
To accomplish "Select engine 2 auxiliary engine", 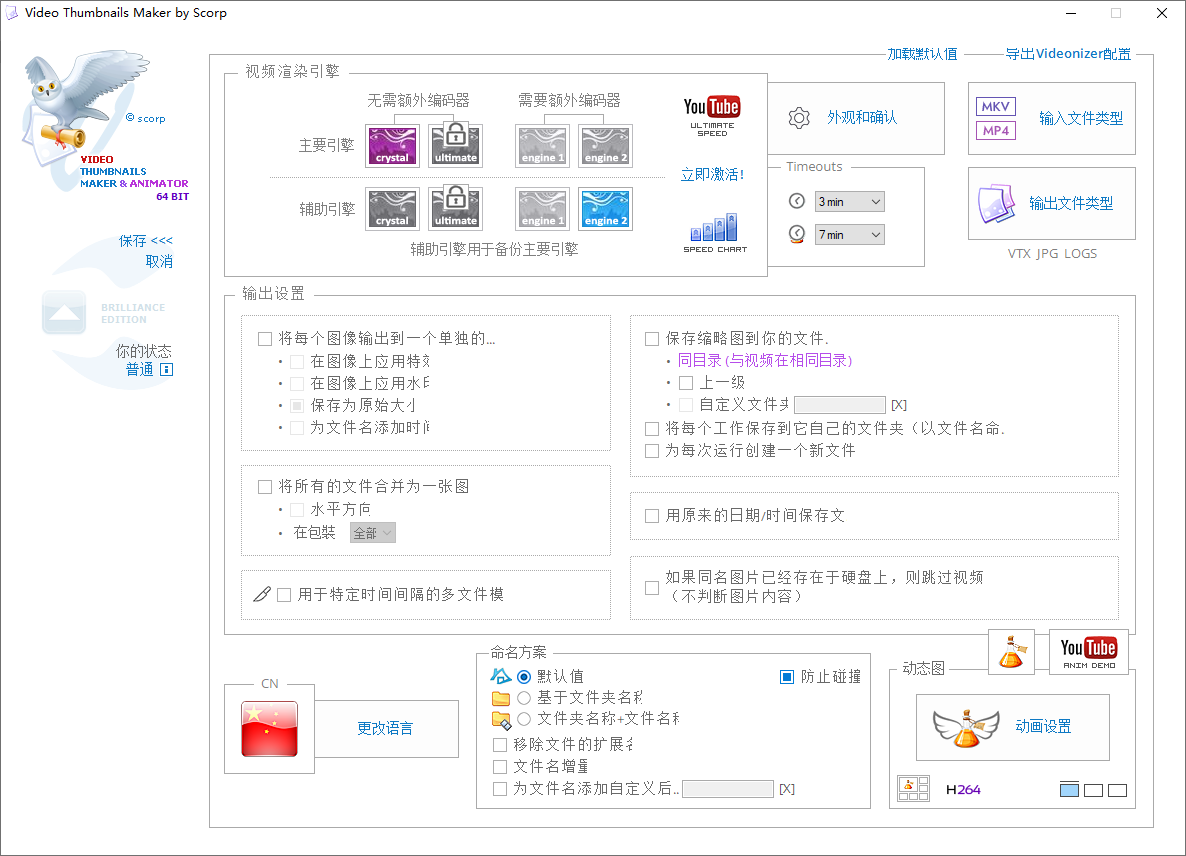I will (x=605, y=208).
